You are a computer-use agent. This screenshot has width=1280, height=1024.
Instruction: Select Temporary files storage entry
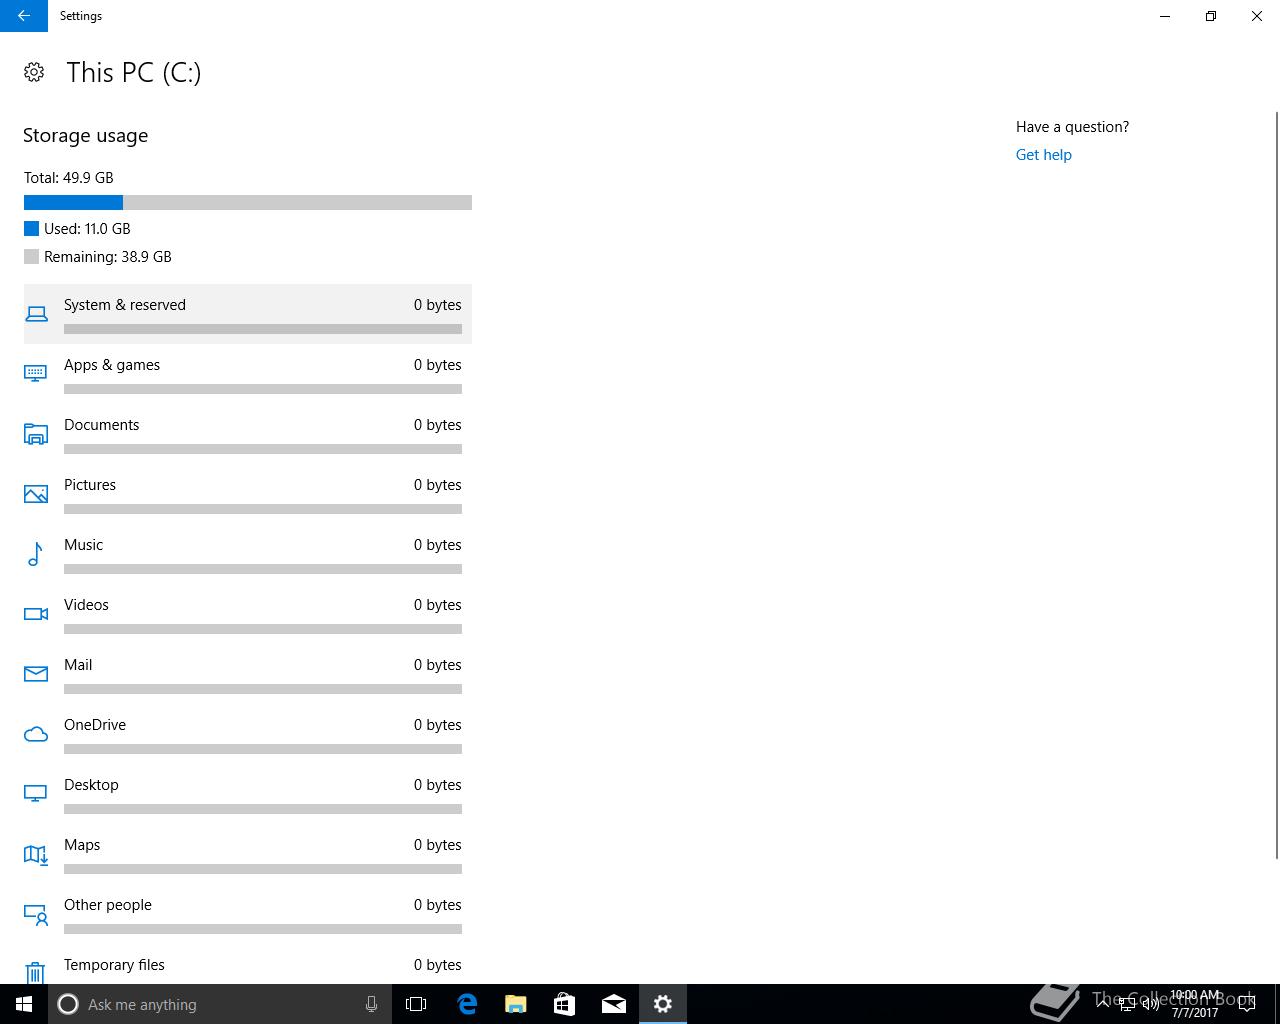coord(248,965)
